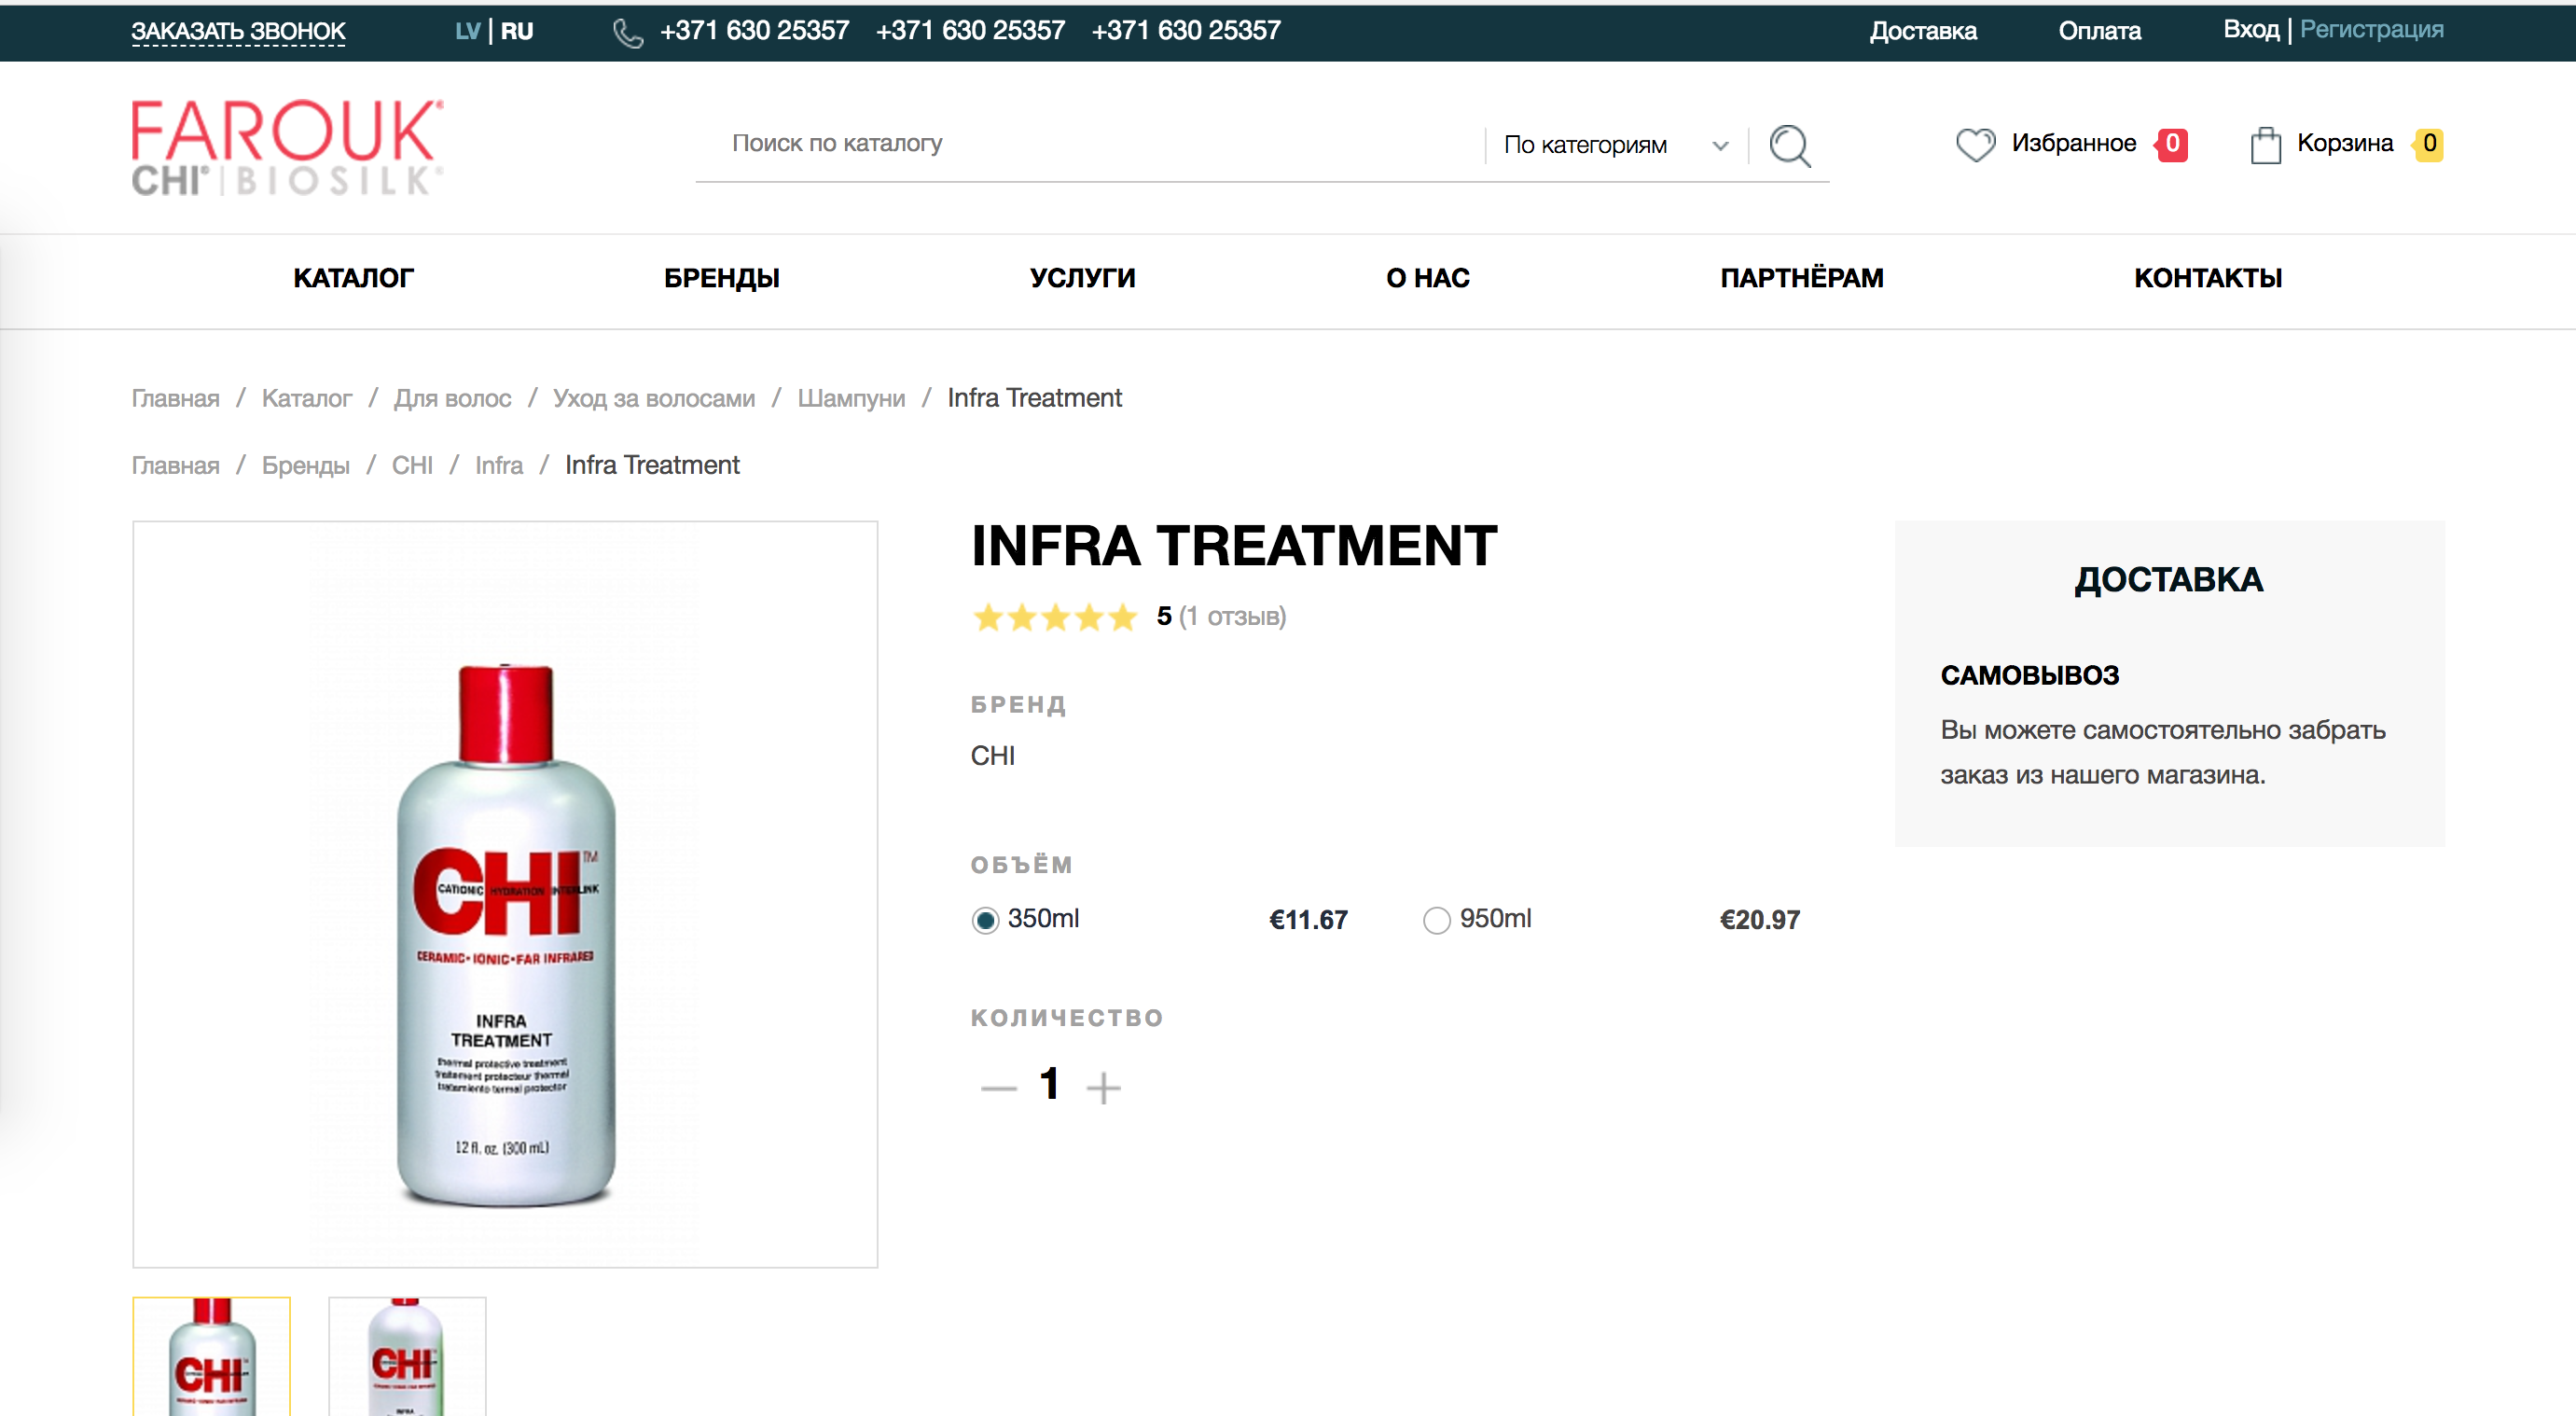
Task: Open the БРЕНДЫ menu
Action: (x=722, y=278)
